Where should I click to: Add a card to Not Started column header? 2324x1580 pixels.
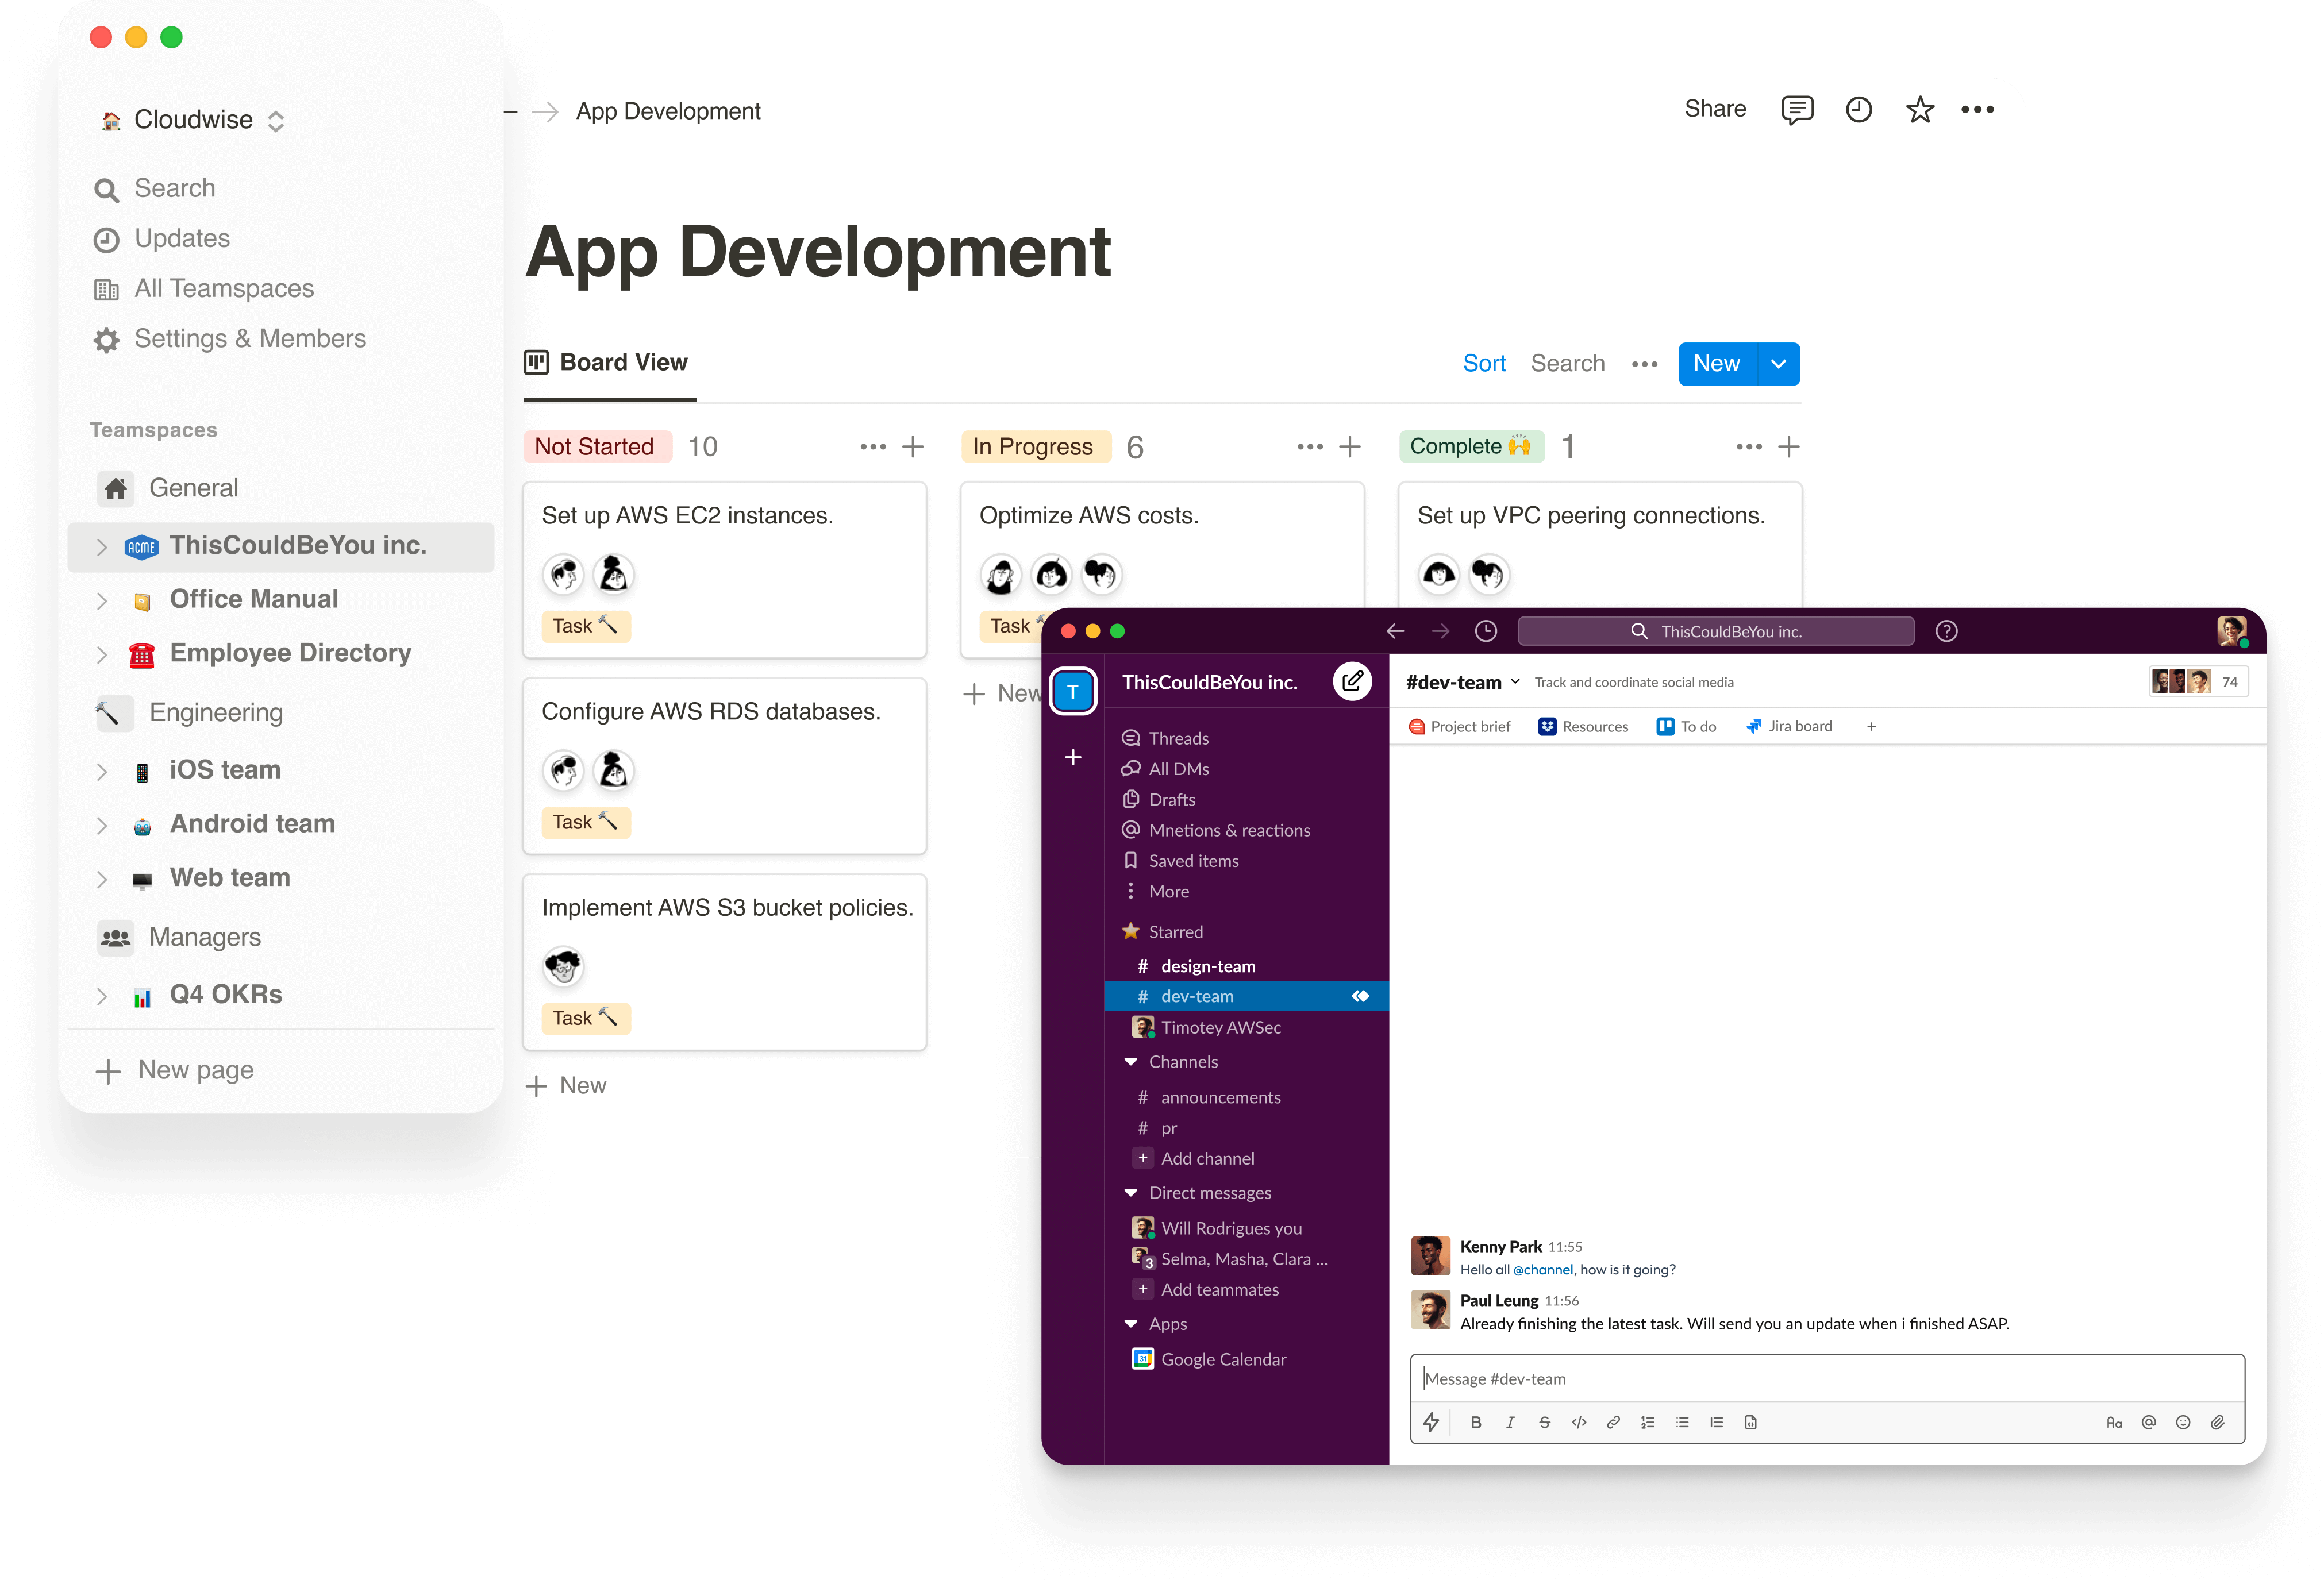[912, 446]
